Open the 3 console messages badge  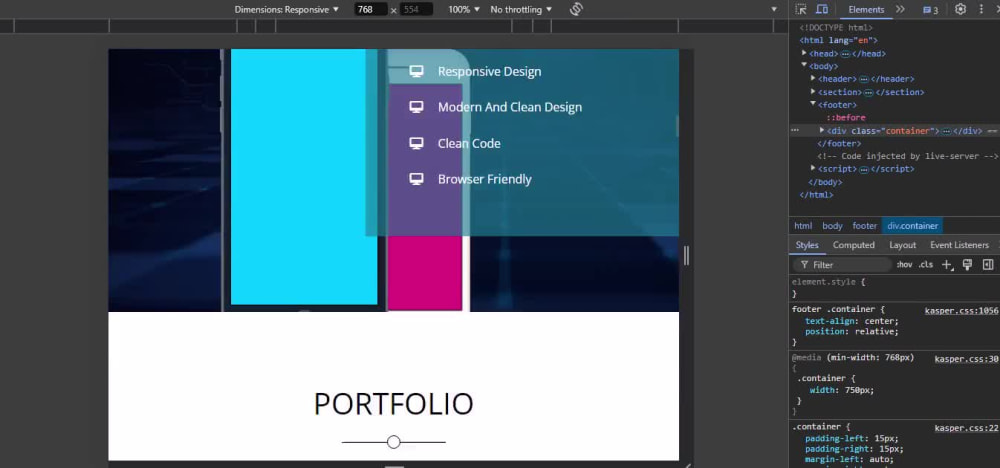click(x=930, y=10)
